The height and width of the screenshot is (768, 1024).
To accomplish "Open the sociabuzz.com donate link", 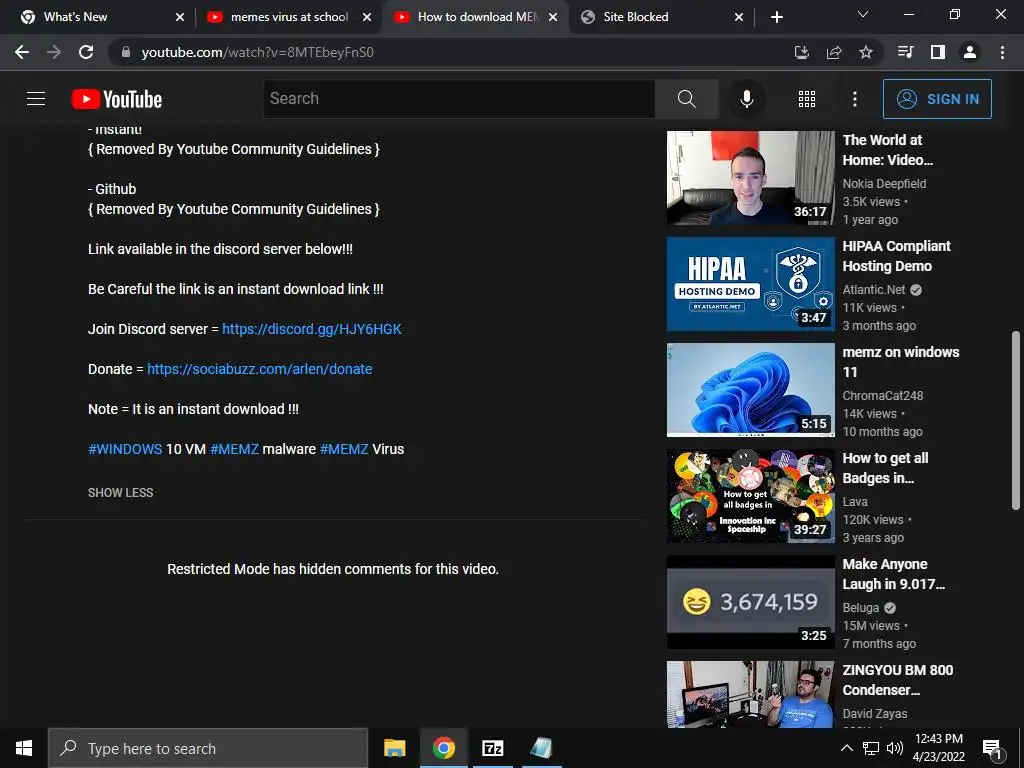I will [259, 369].
